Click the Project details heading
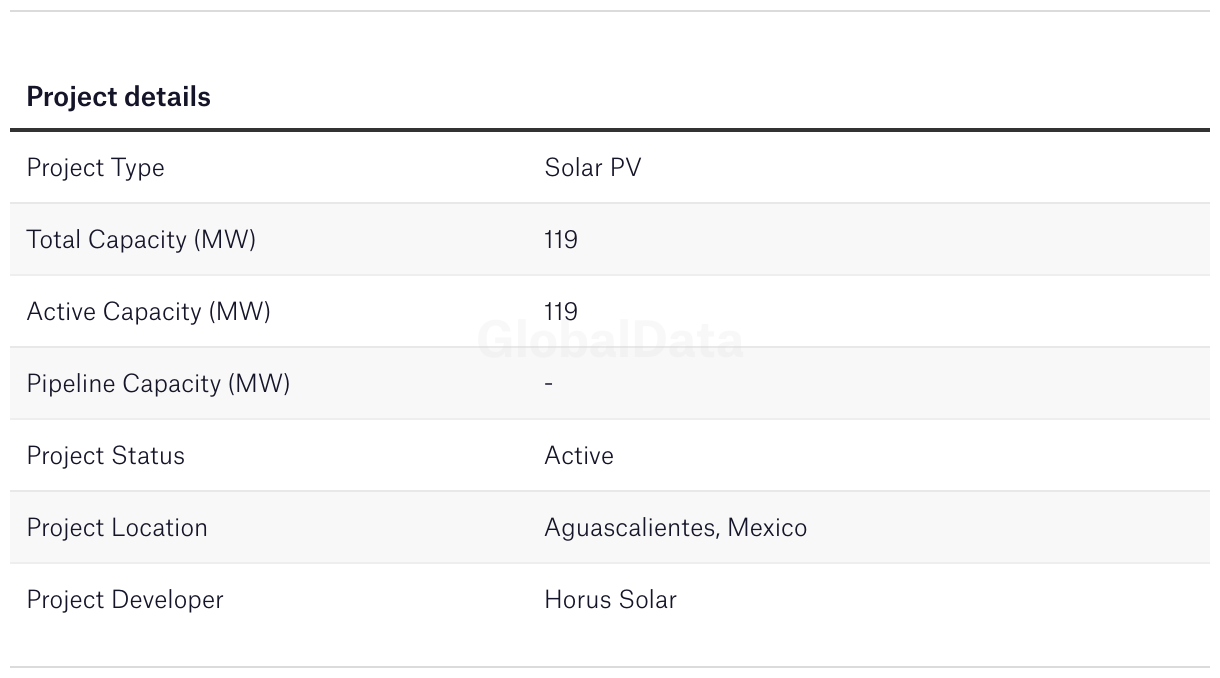This screenshot has height=678, width=1220. point(118,97)
